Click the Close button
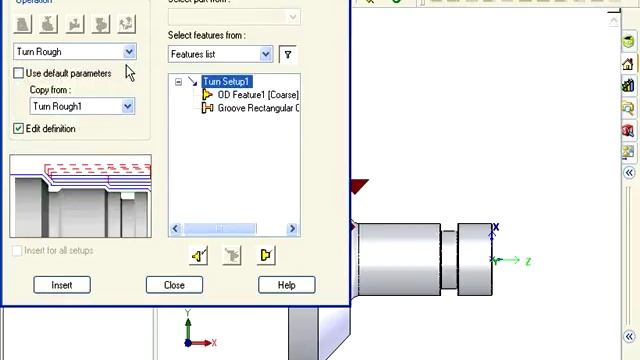This screenshot has width=640, height=360. 174,285
